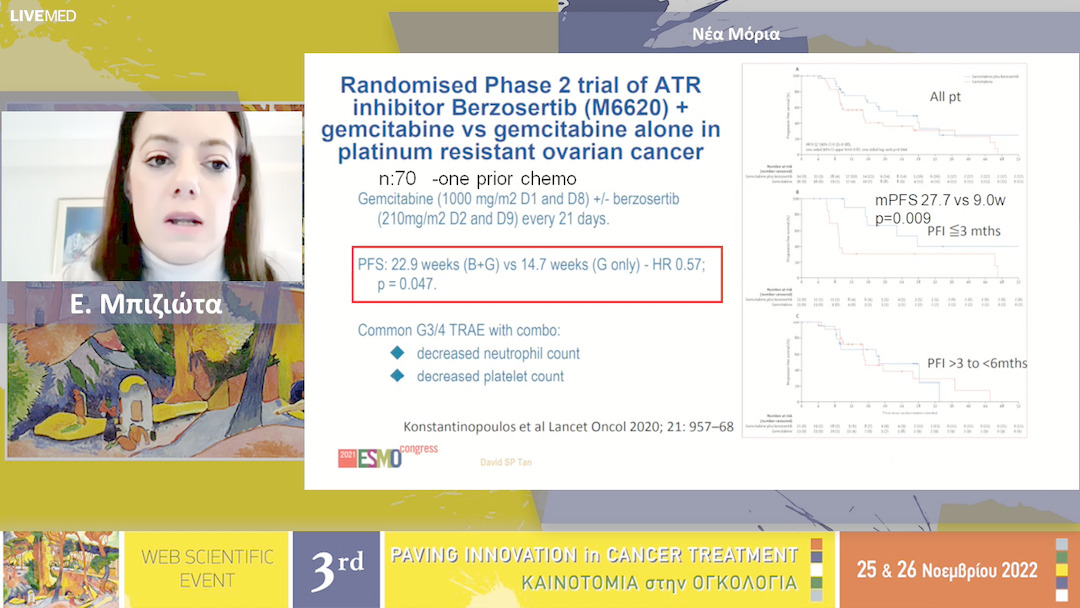Select the "3rd" badge in the banner

(337, 569)
